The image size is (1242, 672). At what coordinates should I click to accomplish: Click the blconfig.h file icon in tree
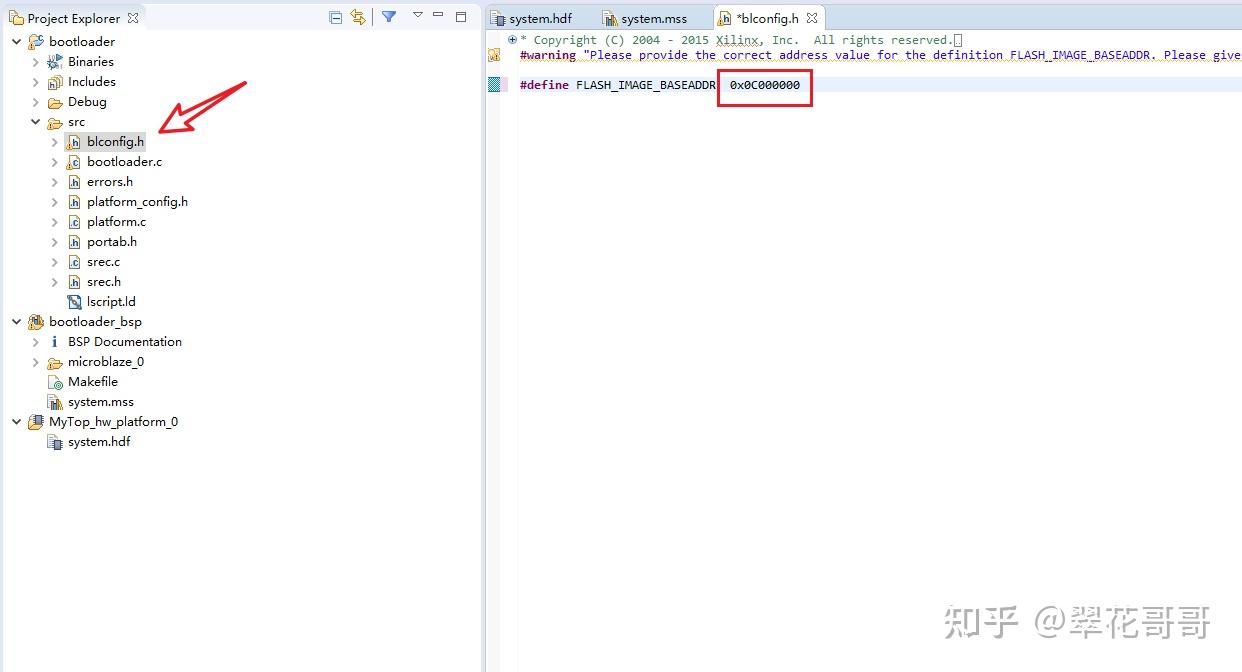point(74,142)
